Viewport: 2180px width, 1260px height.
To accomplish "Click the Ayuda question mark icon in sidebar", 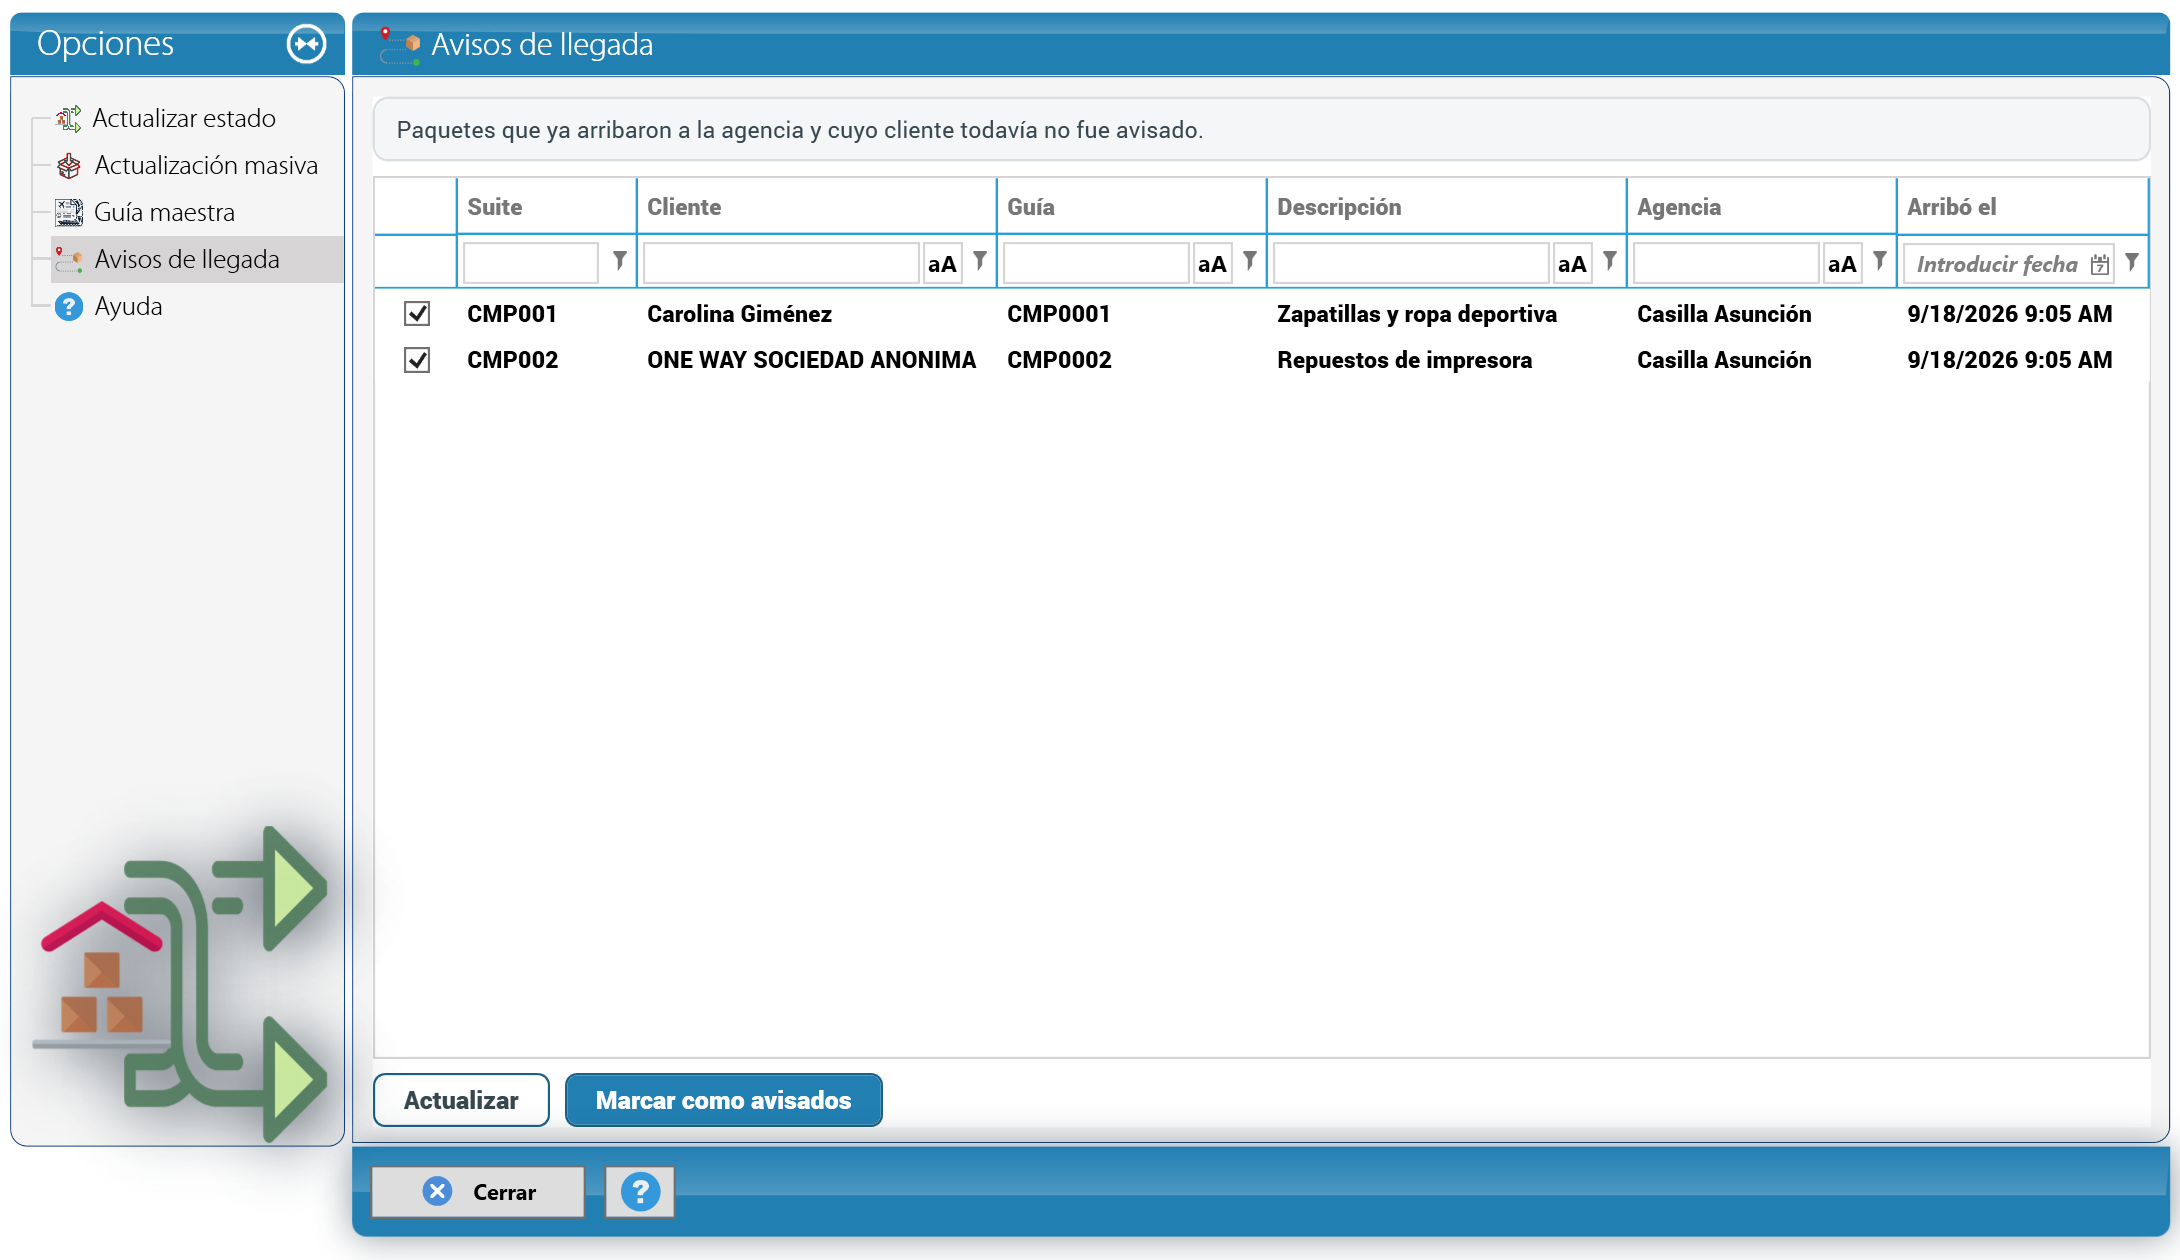I will click(x=68, y=306).
